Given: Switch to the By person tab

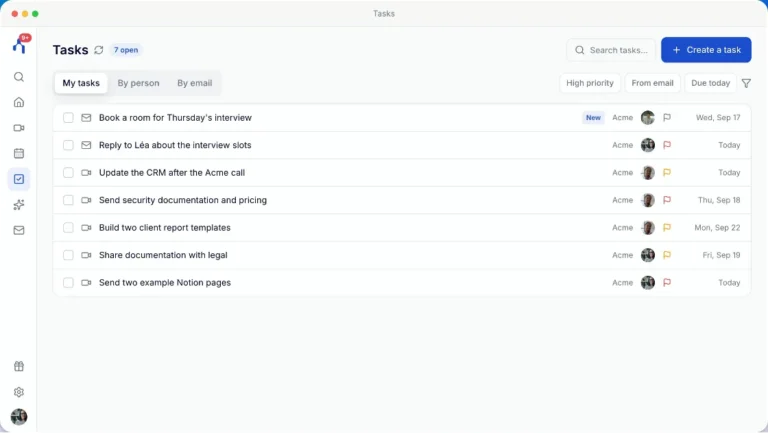Looking at the screenshot, I should [x=138, y=83].
